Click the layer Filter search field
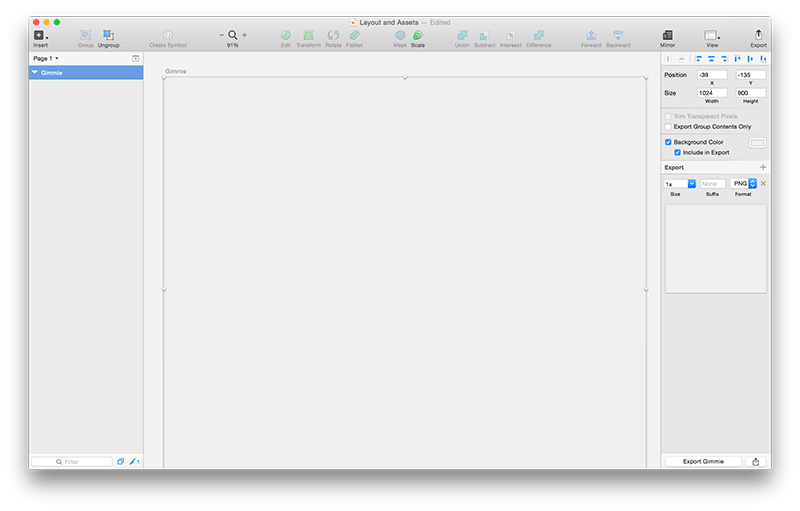This screenshot has height=511, width=800. click(x=72, y=462)
